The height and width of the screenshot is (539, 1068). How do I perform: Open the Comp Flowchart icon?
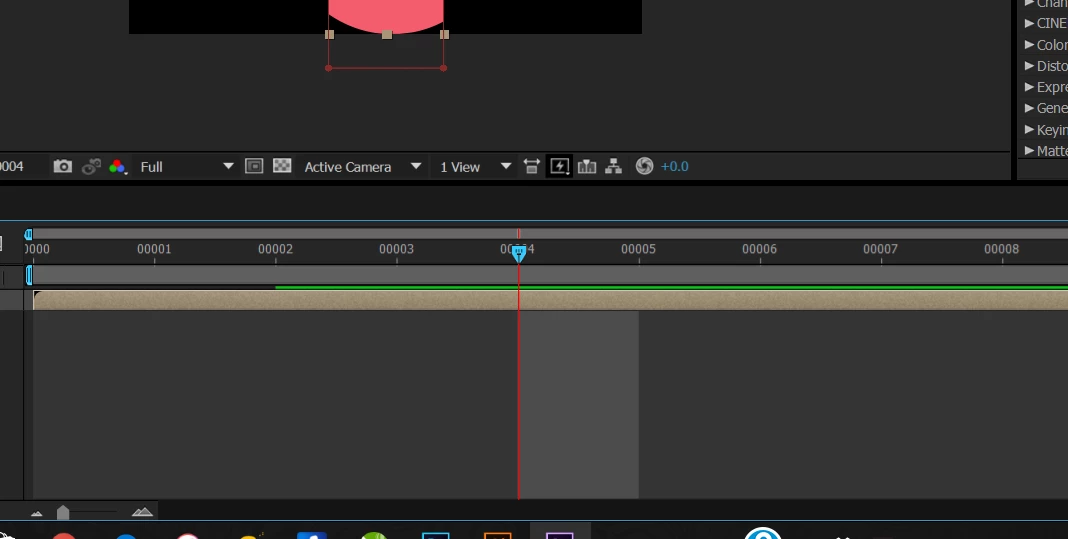pos(614,166)
